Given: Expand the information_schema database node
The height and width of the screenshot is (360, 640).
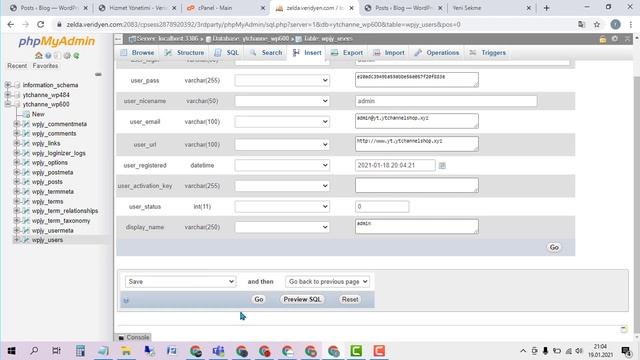Looking at the screenshot, I should tap(8, 85).
